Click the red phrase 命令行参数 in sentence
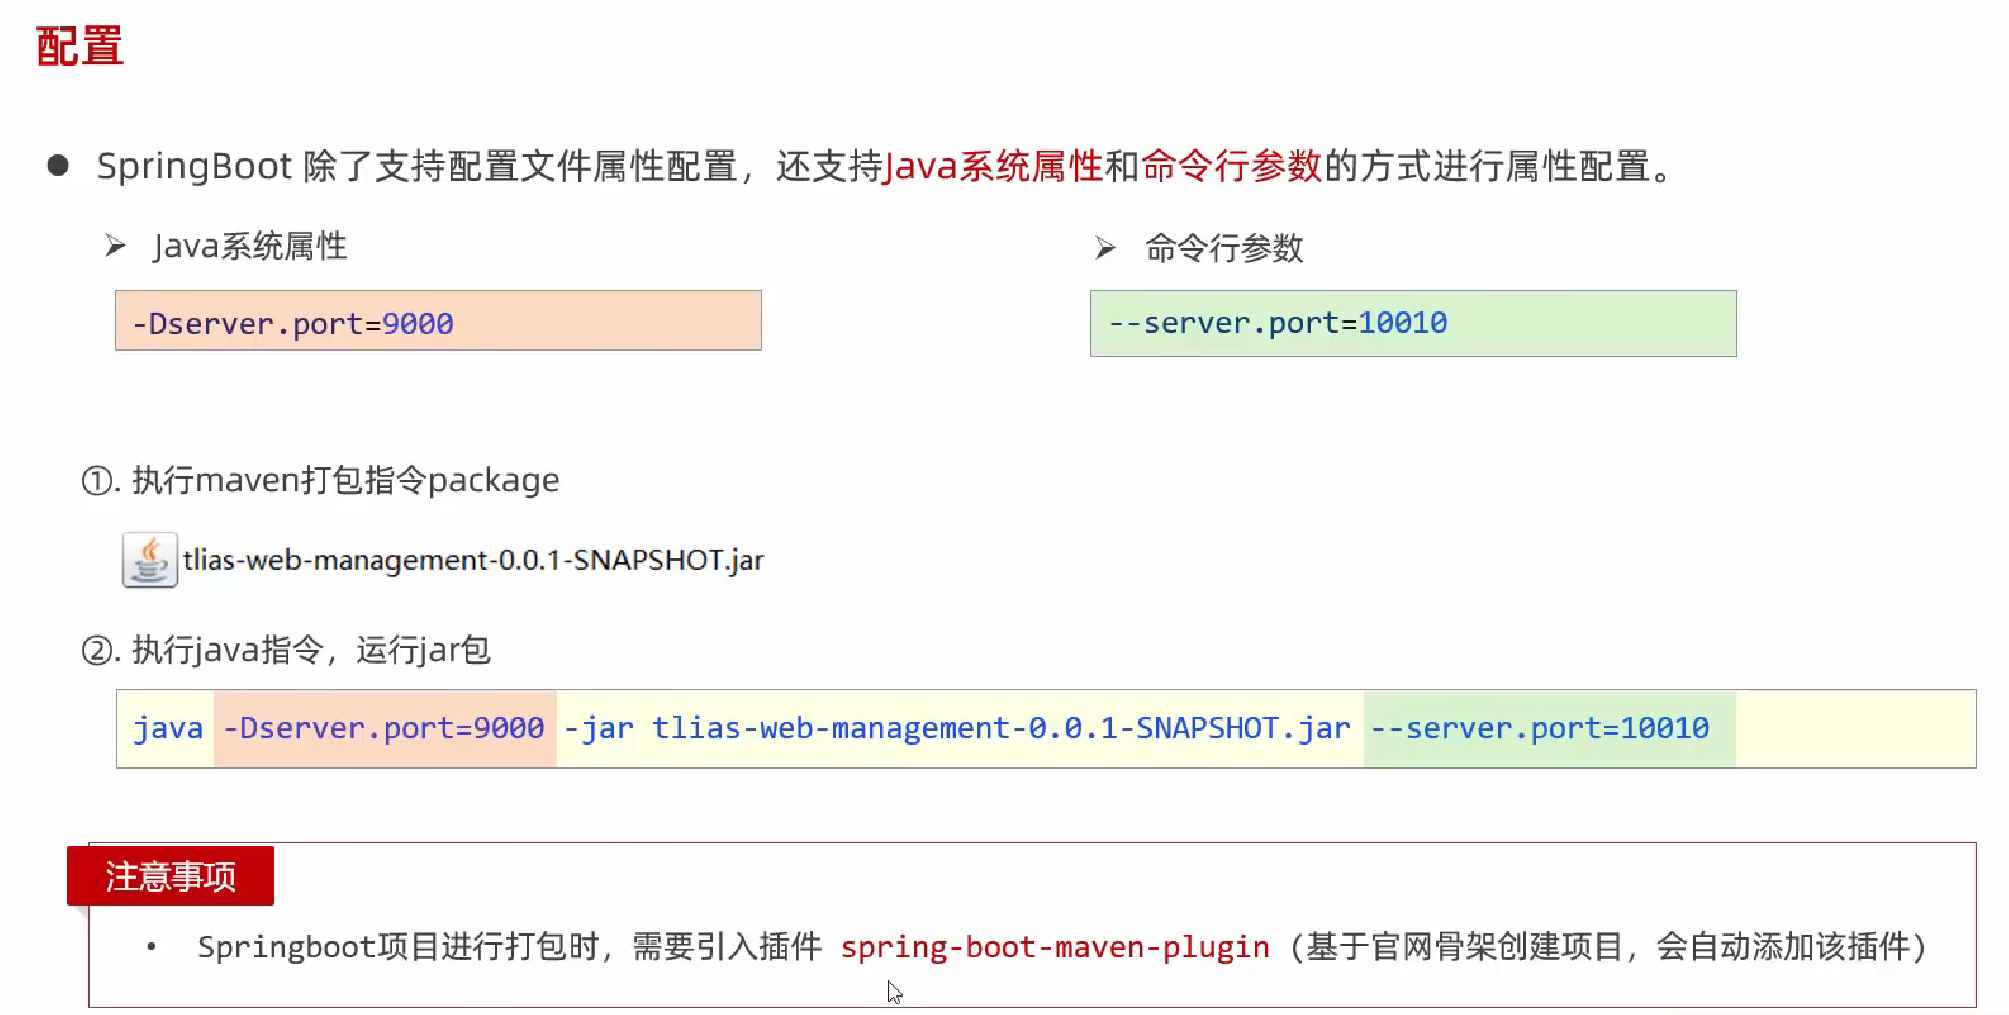The height and width of the screenshot is (1015, 2009). click(x=1231, y=166)
